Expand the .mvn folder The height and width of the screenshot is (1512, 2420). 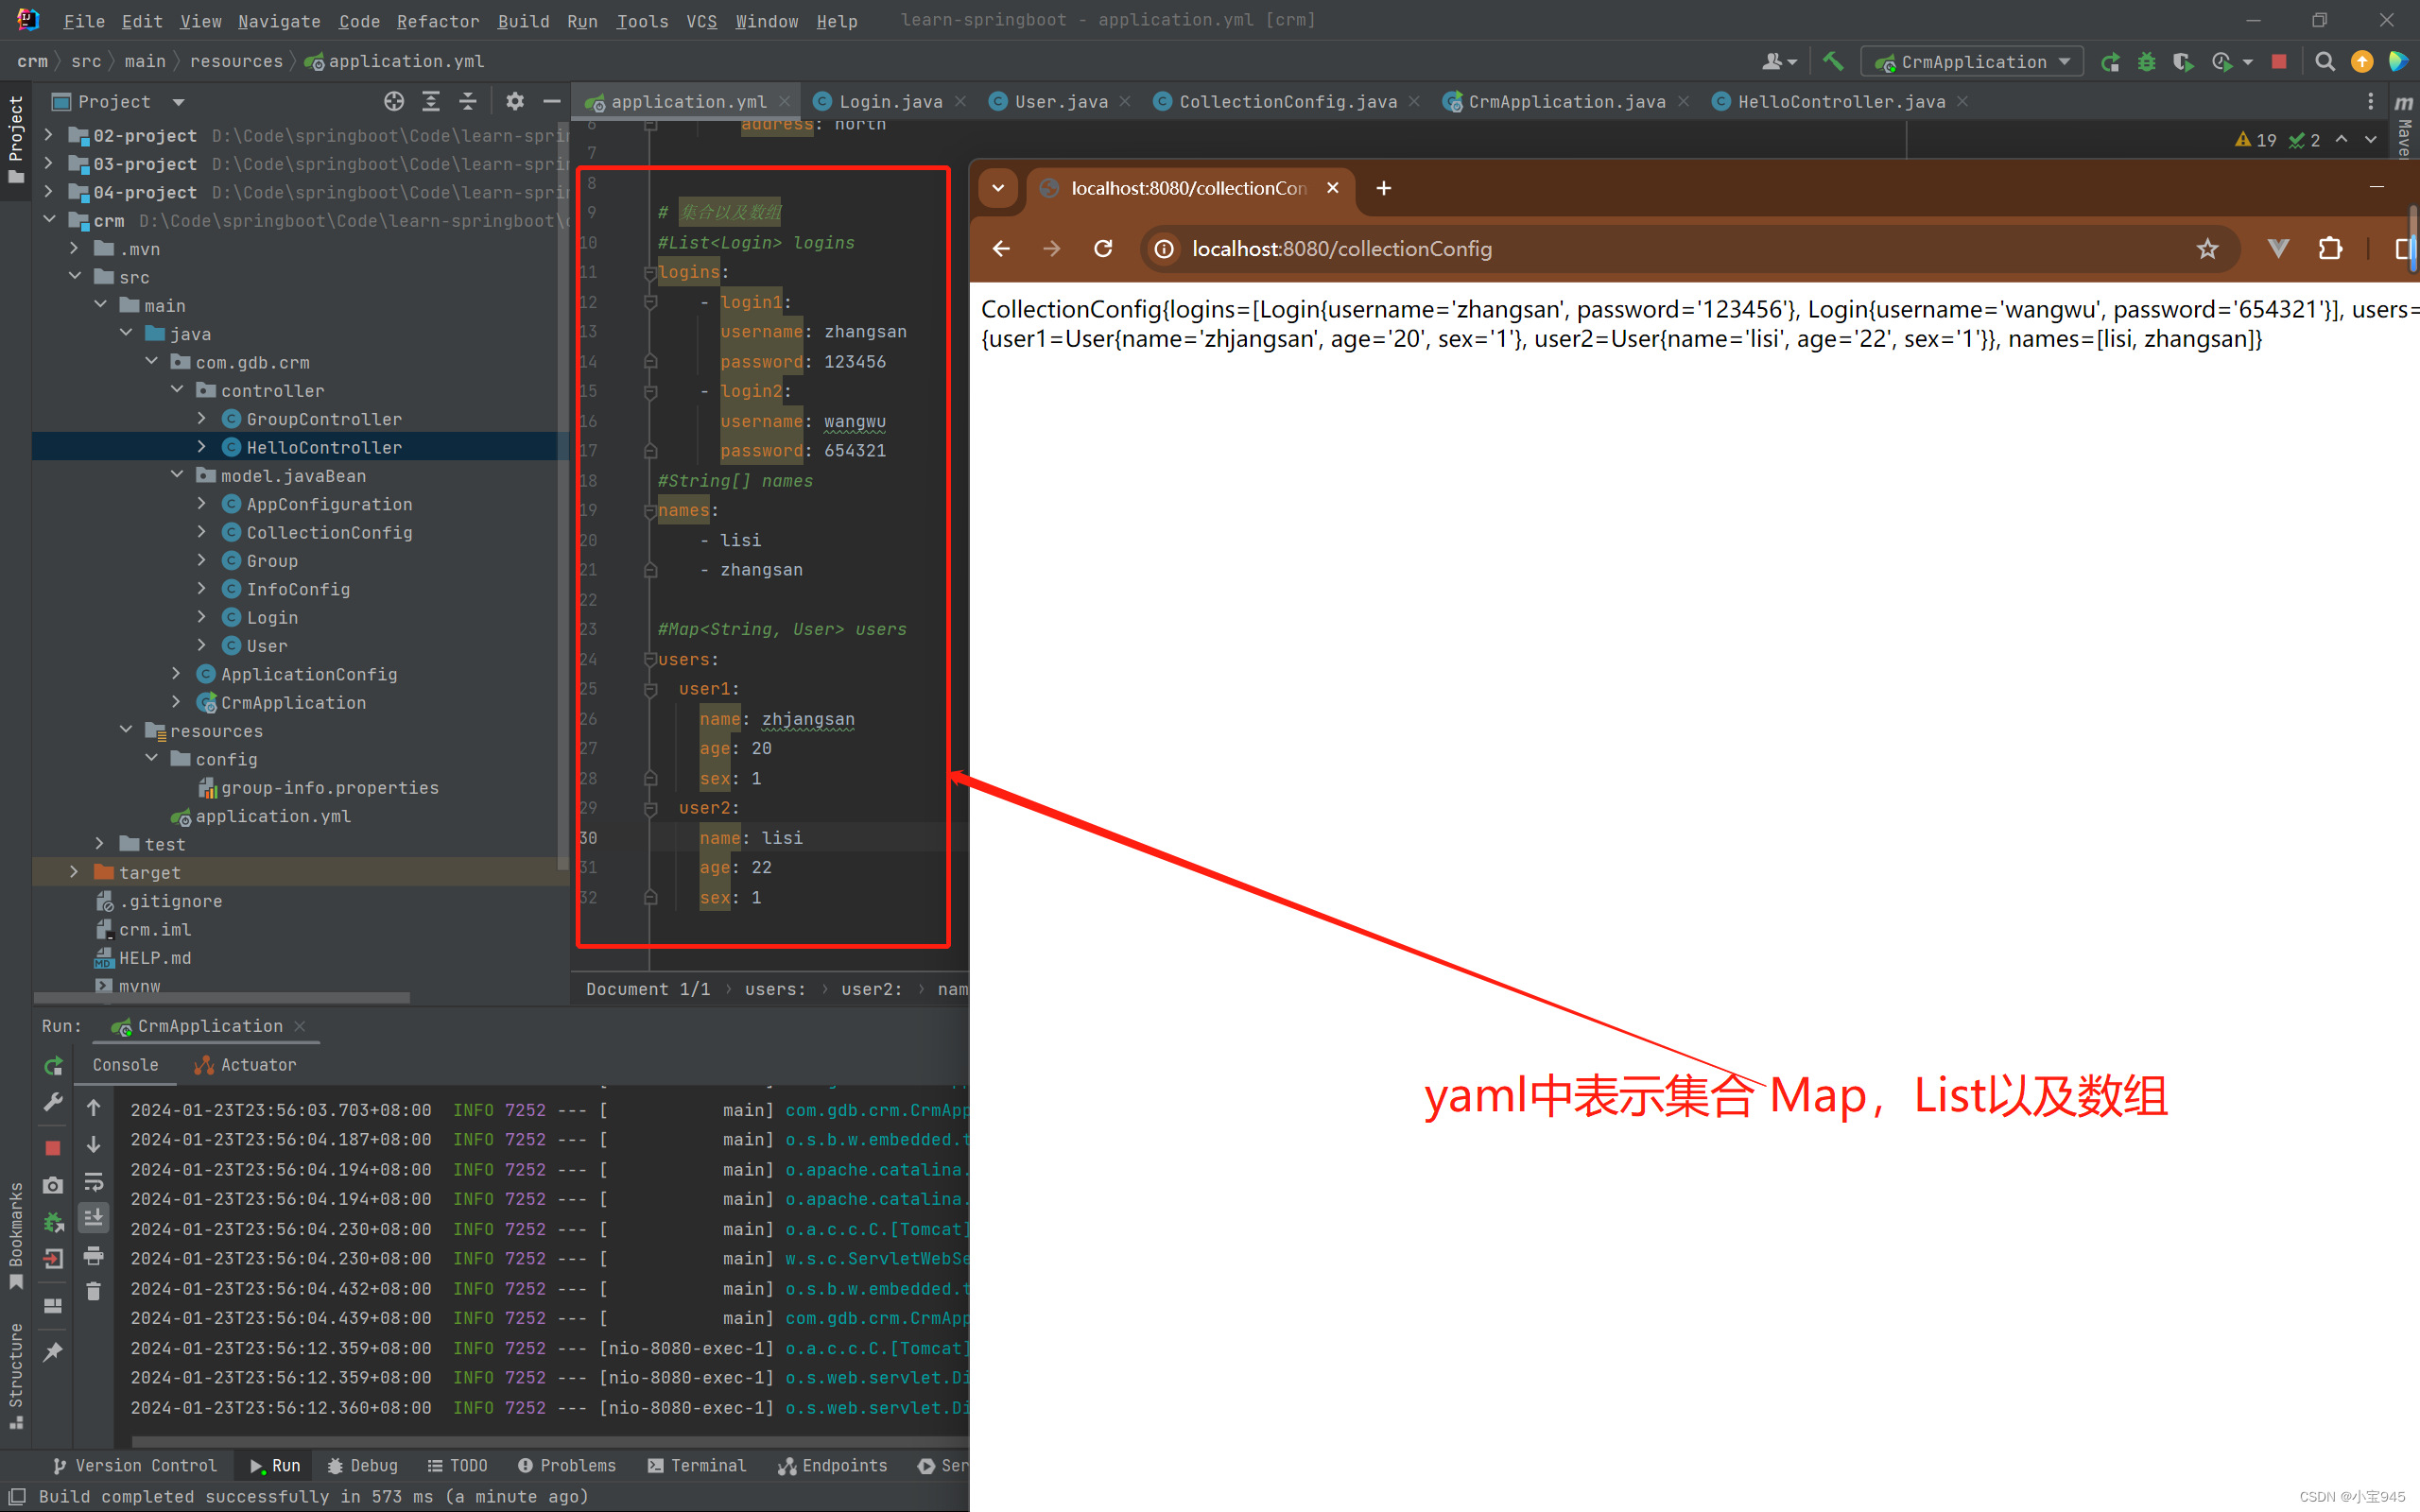click(74, 248)
